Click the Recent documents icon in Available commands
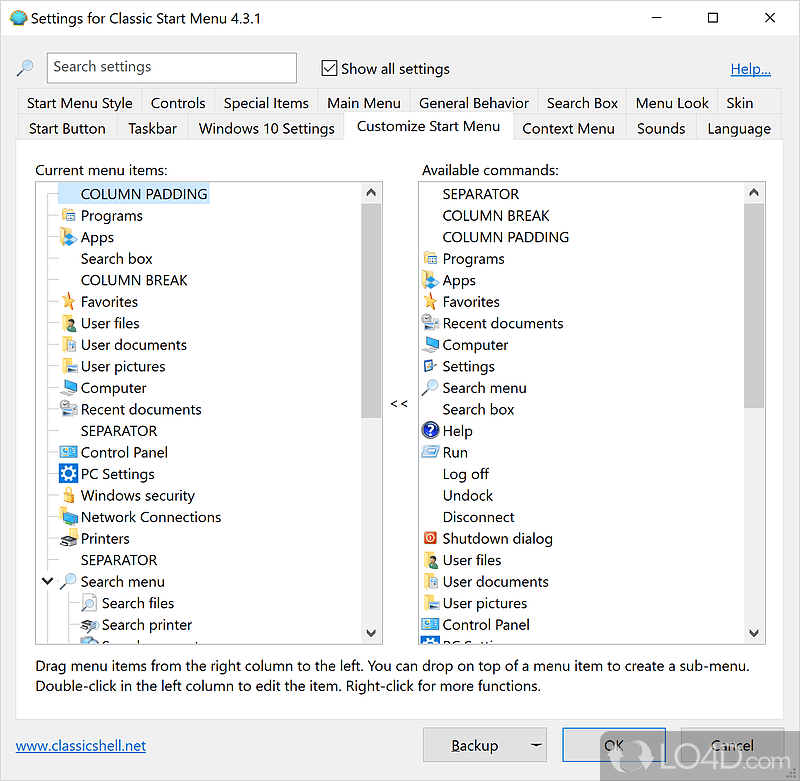800x781 pixels. (430, 323)
